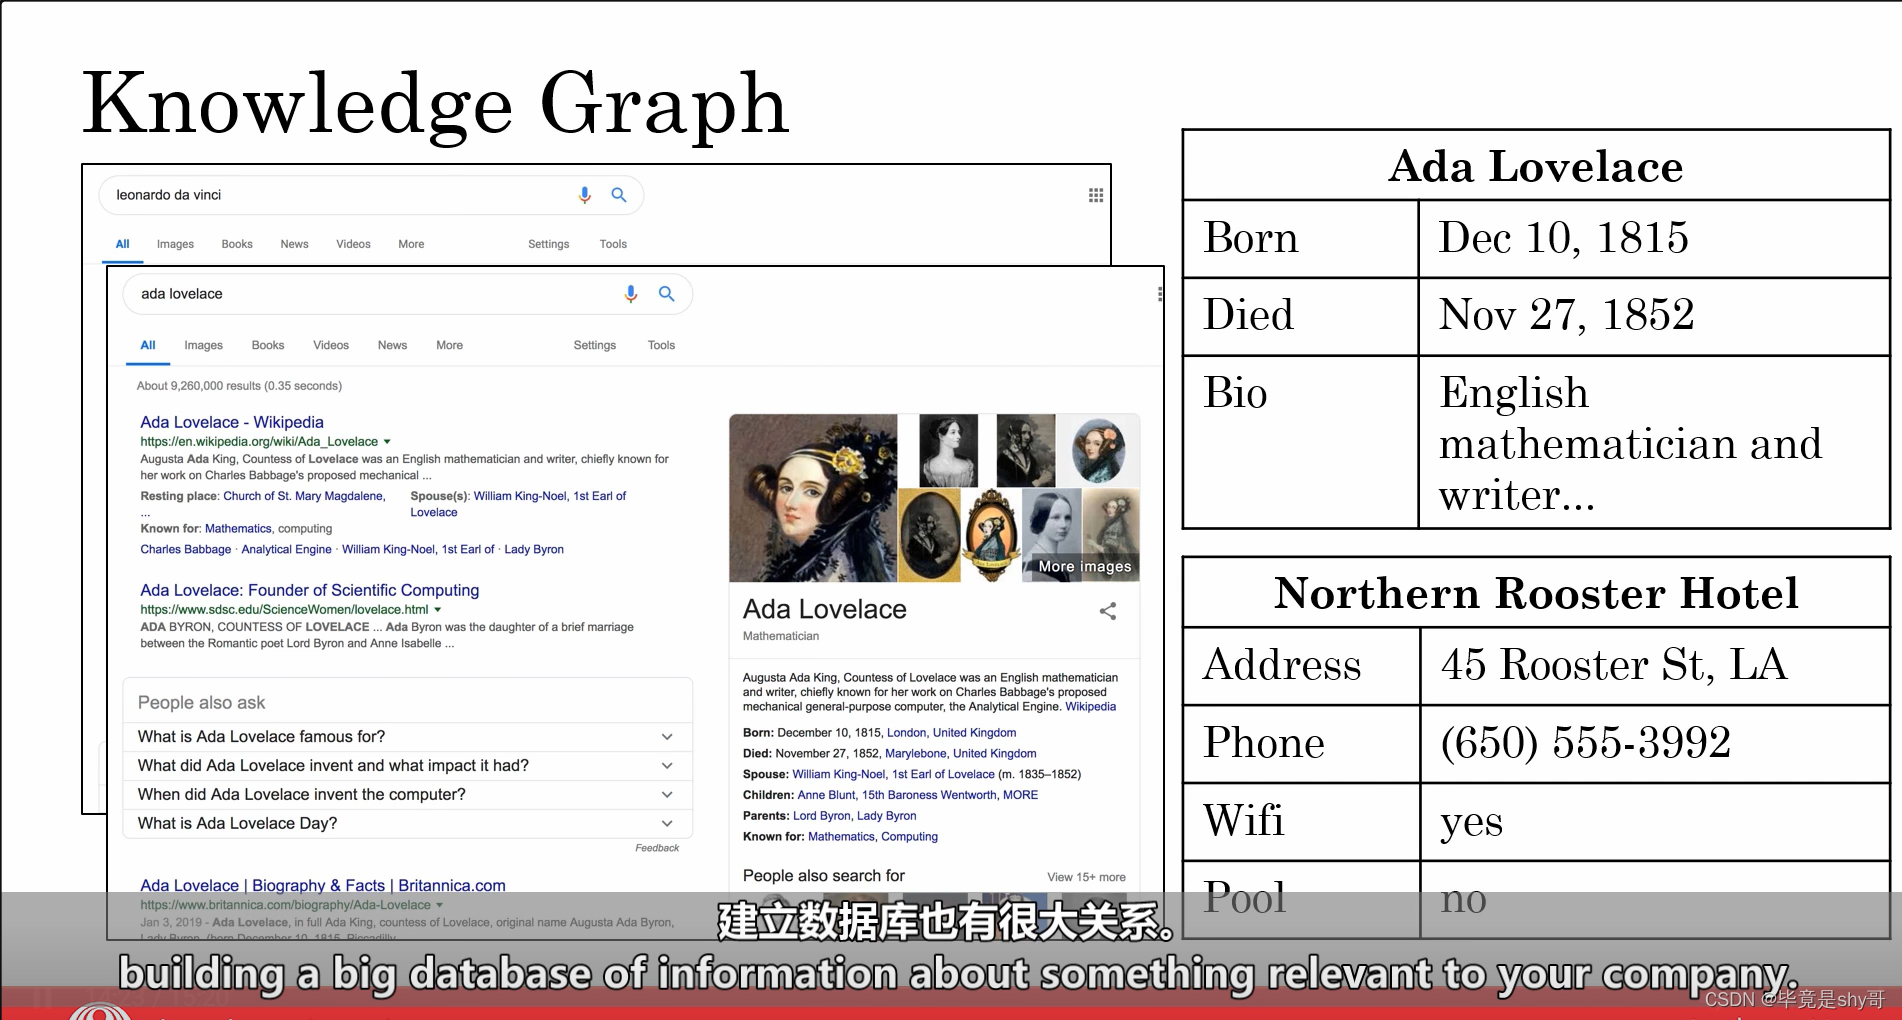Click 'View 15+ more' link
Image resolution: width=1902 pixels, height=1020 pixels.
[x=1086, y=877]
